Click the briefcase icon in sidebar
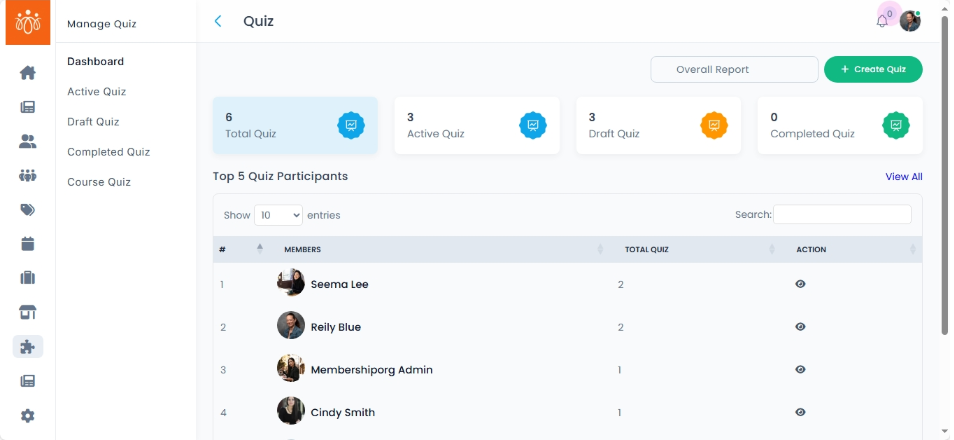954x440 pixels. [27, 278]
